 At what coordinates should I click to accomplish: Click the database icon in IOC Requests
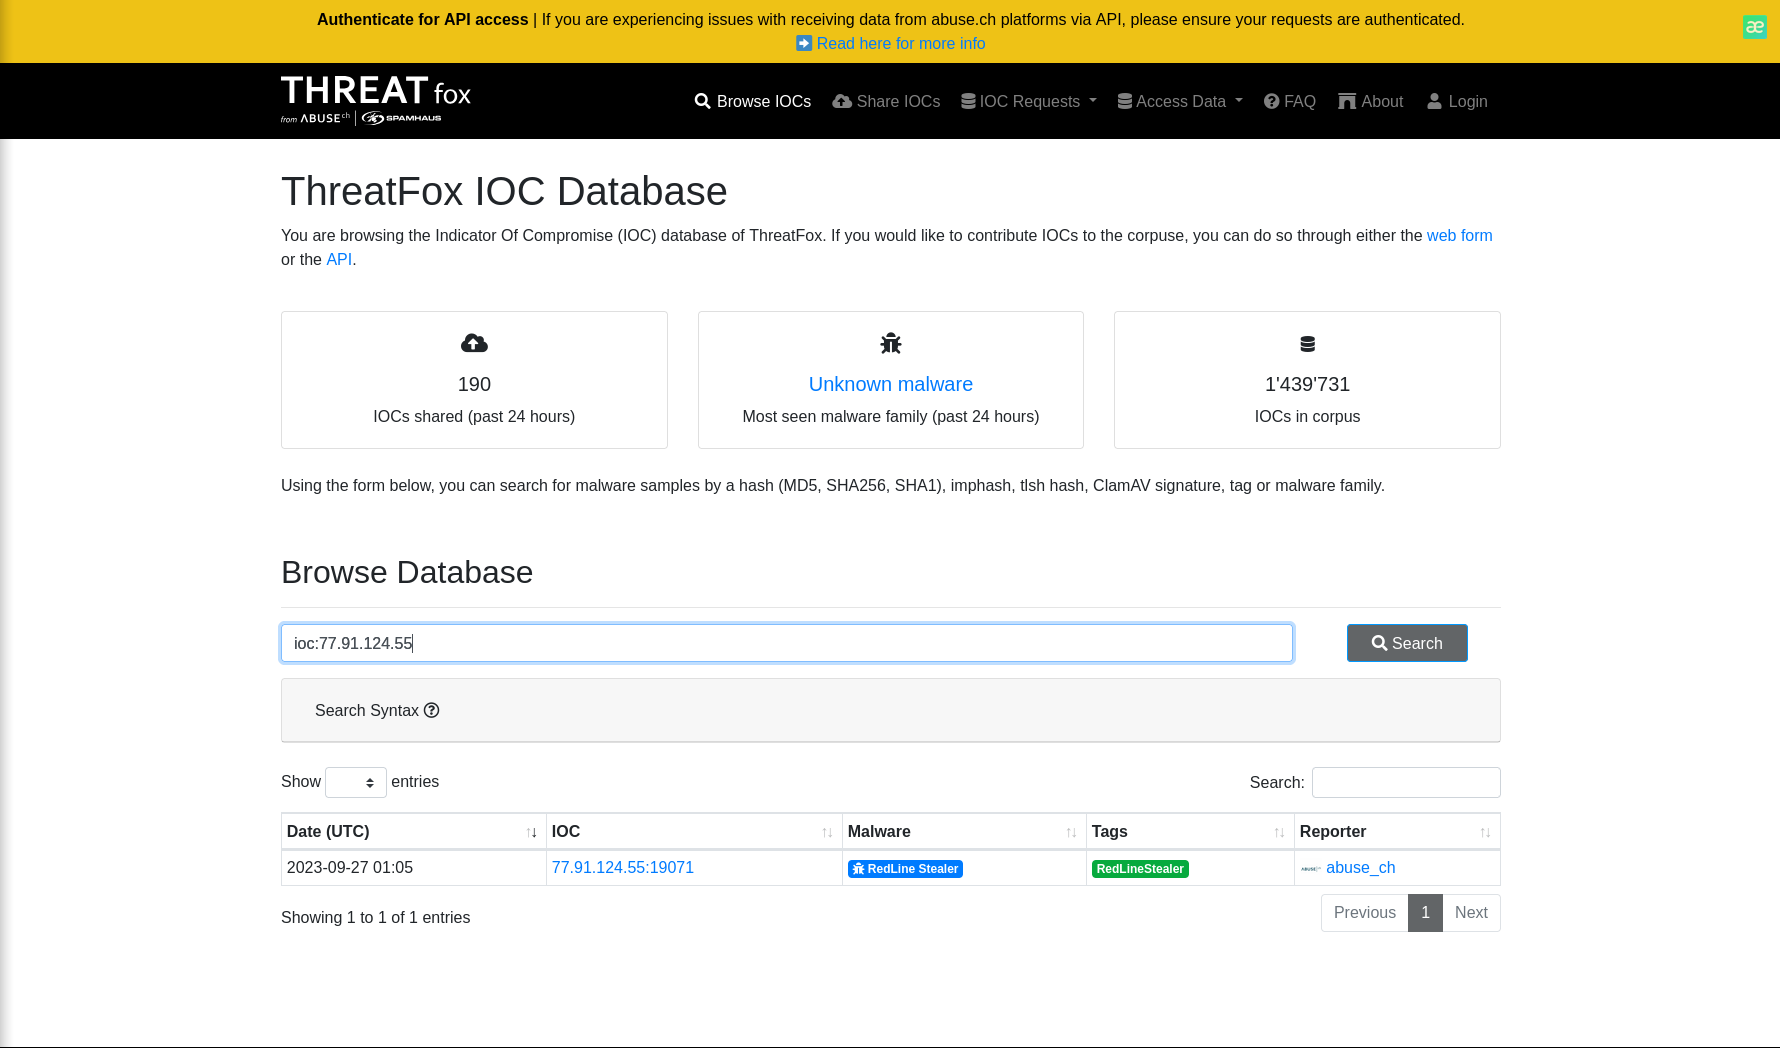pyautogui.click(x=968, y=101)
